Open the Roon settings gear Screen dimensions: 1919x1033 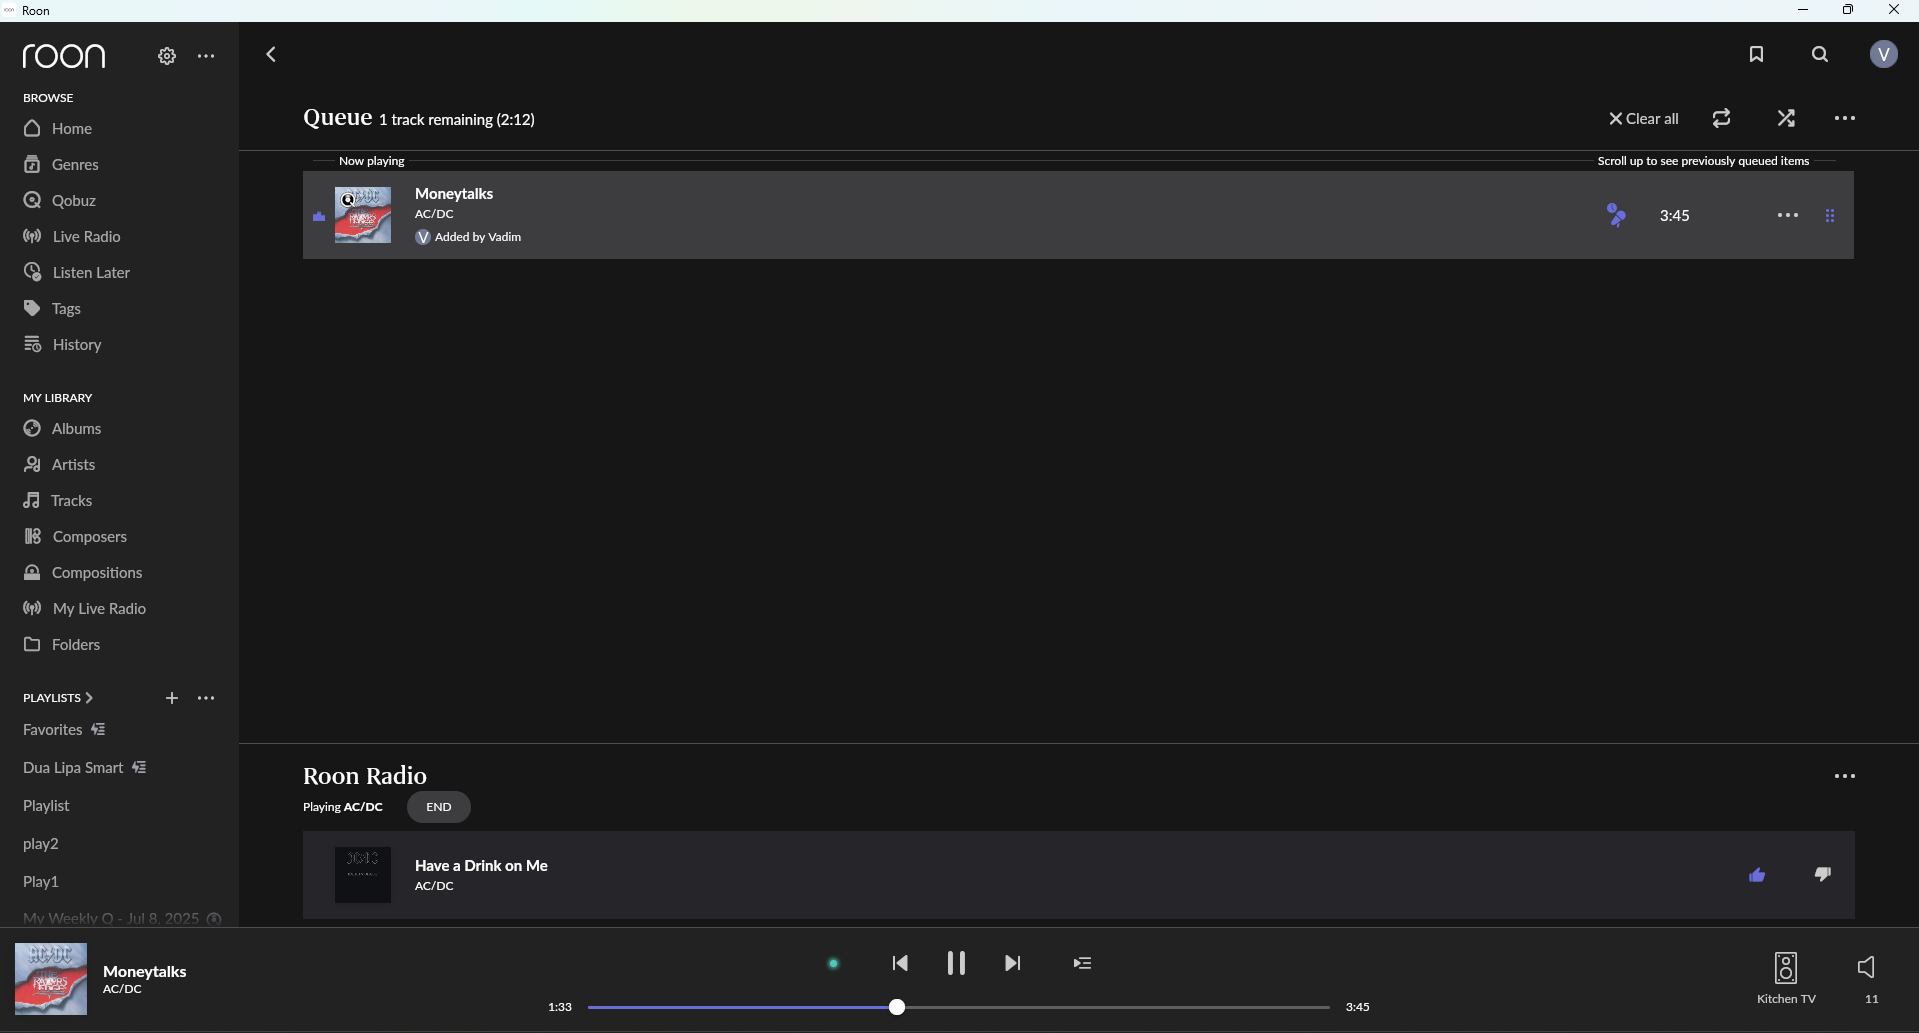pyautogui.click(x=167, y=57)
